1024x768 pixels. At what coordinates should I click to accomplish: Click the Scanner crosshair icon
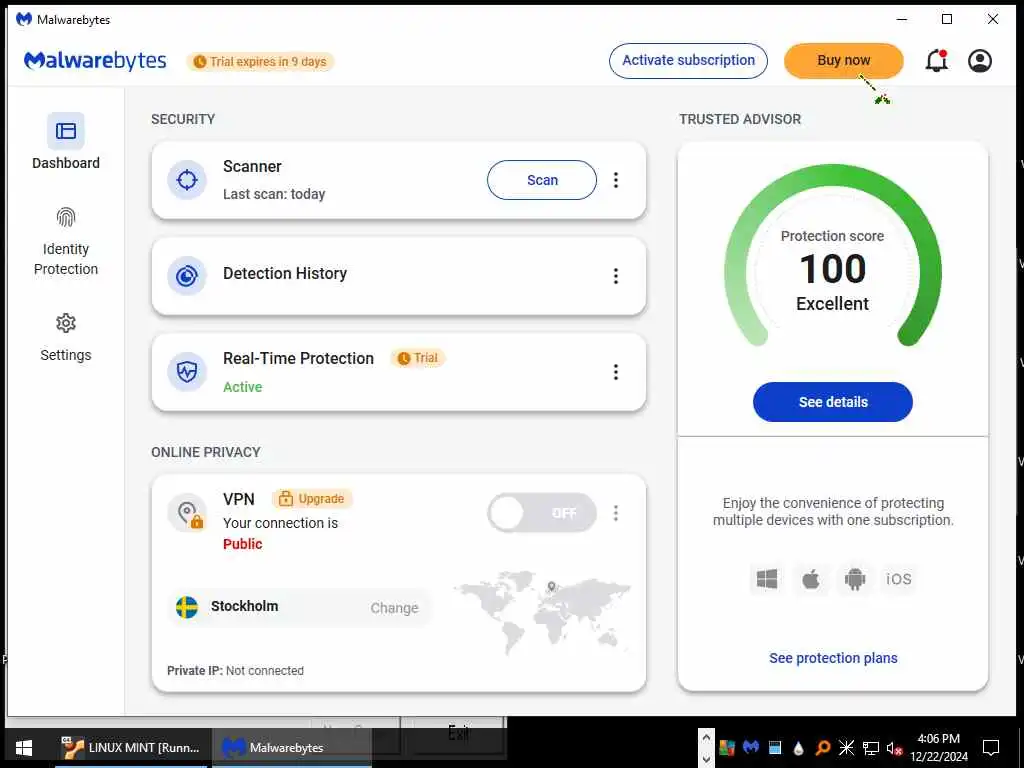click(x=187, y=180)
